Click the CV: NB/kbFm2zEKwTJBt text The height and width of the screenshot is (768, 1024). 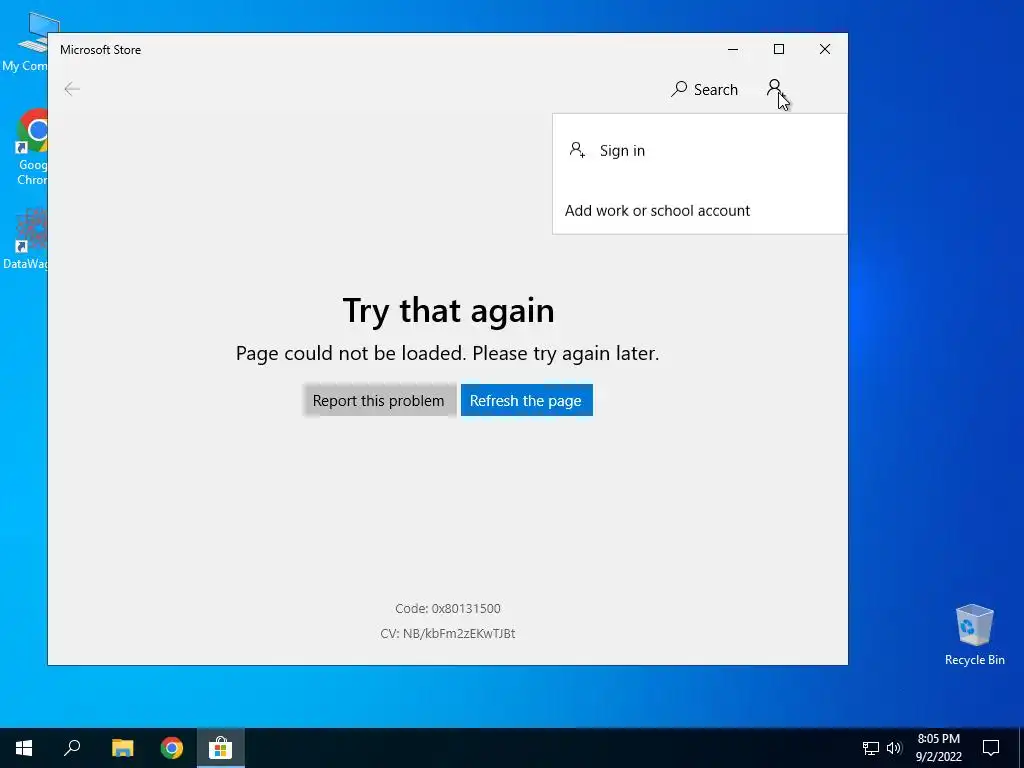pyautogui.click(x=448, y=633)
